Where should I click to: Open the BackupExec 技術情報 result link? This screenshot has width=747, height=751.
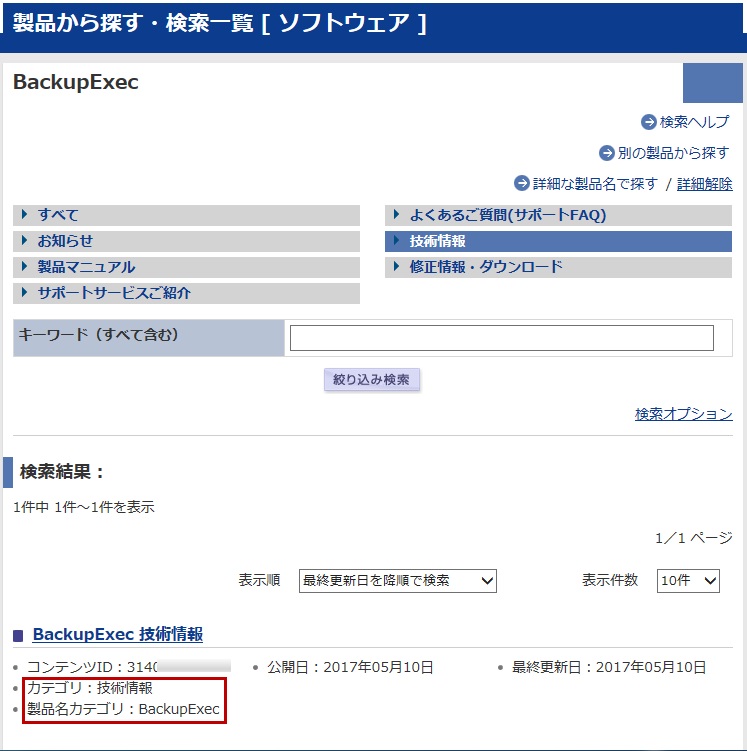(118, 634)
